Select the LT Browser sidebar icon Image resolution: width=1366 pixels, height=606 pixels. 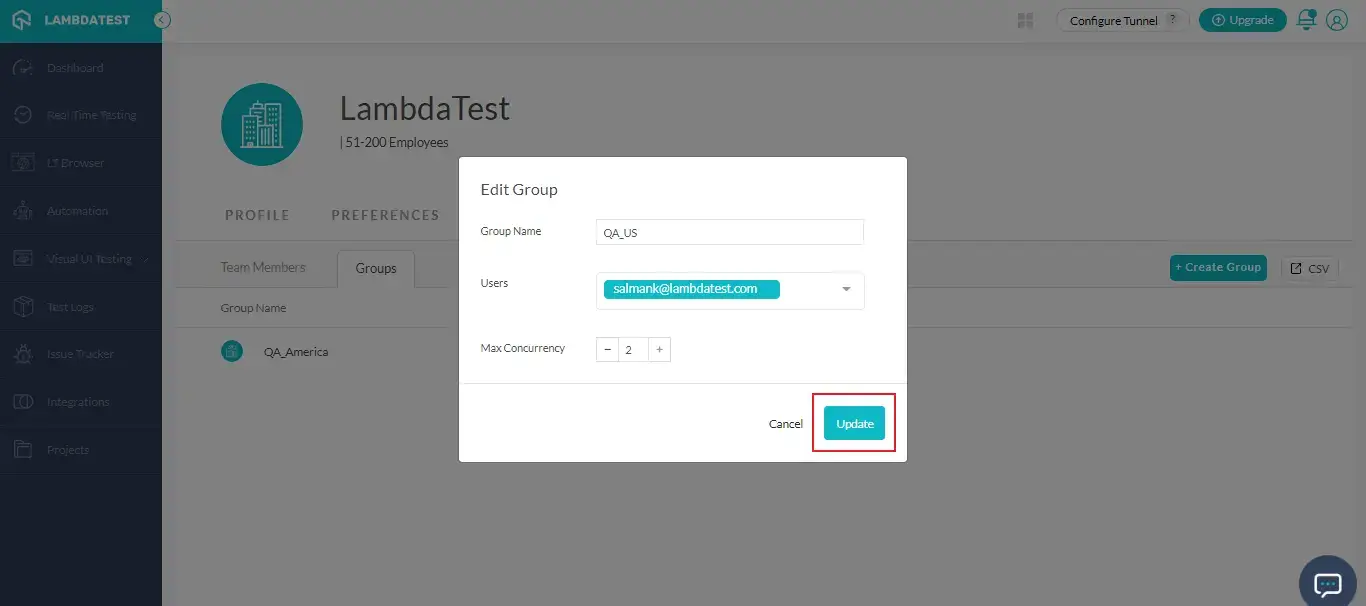23,163
